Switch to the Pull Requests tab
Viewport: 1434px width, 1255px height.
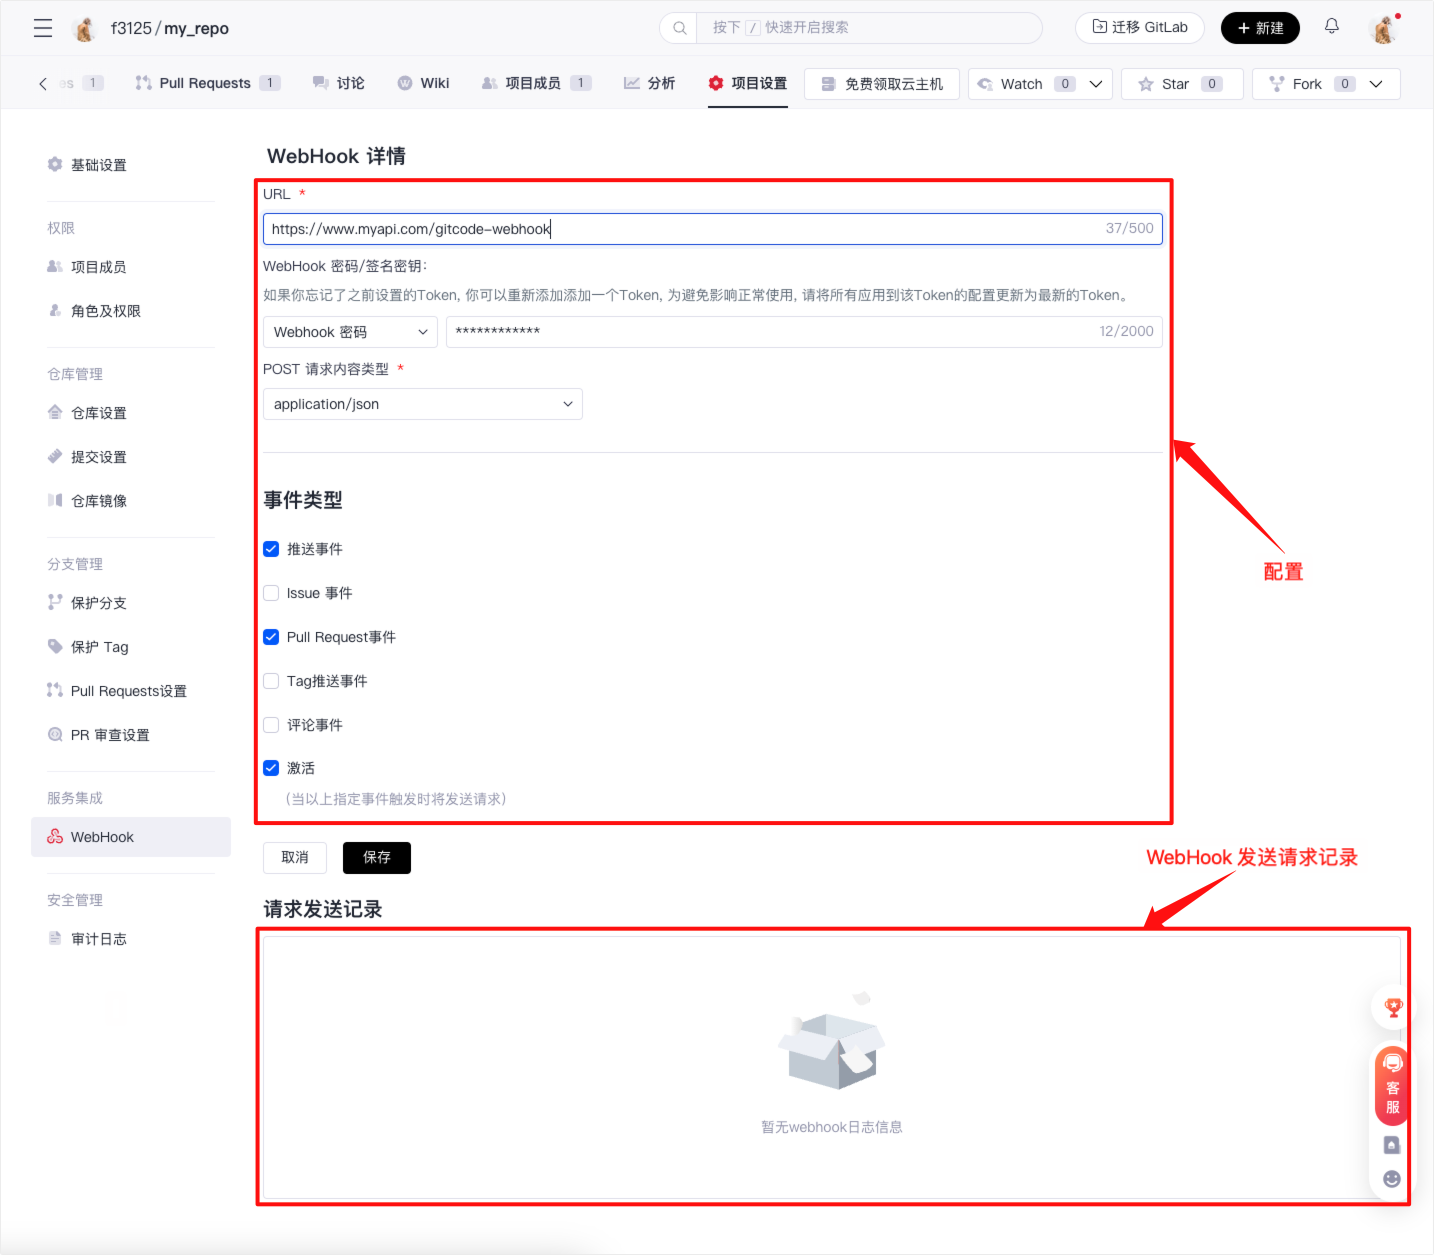click(205, 83)
